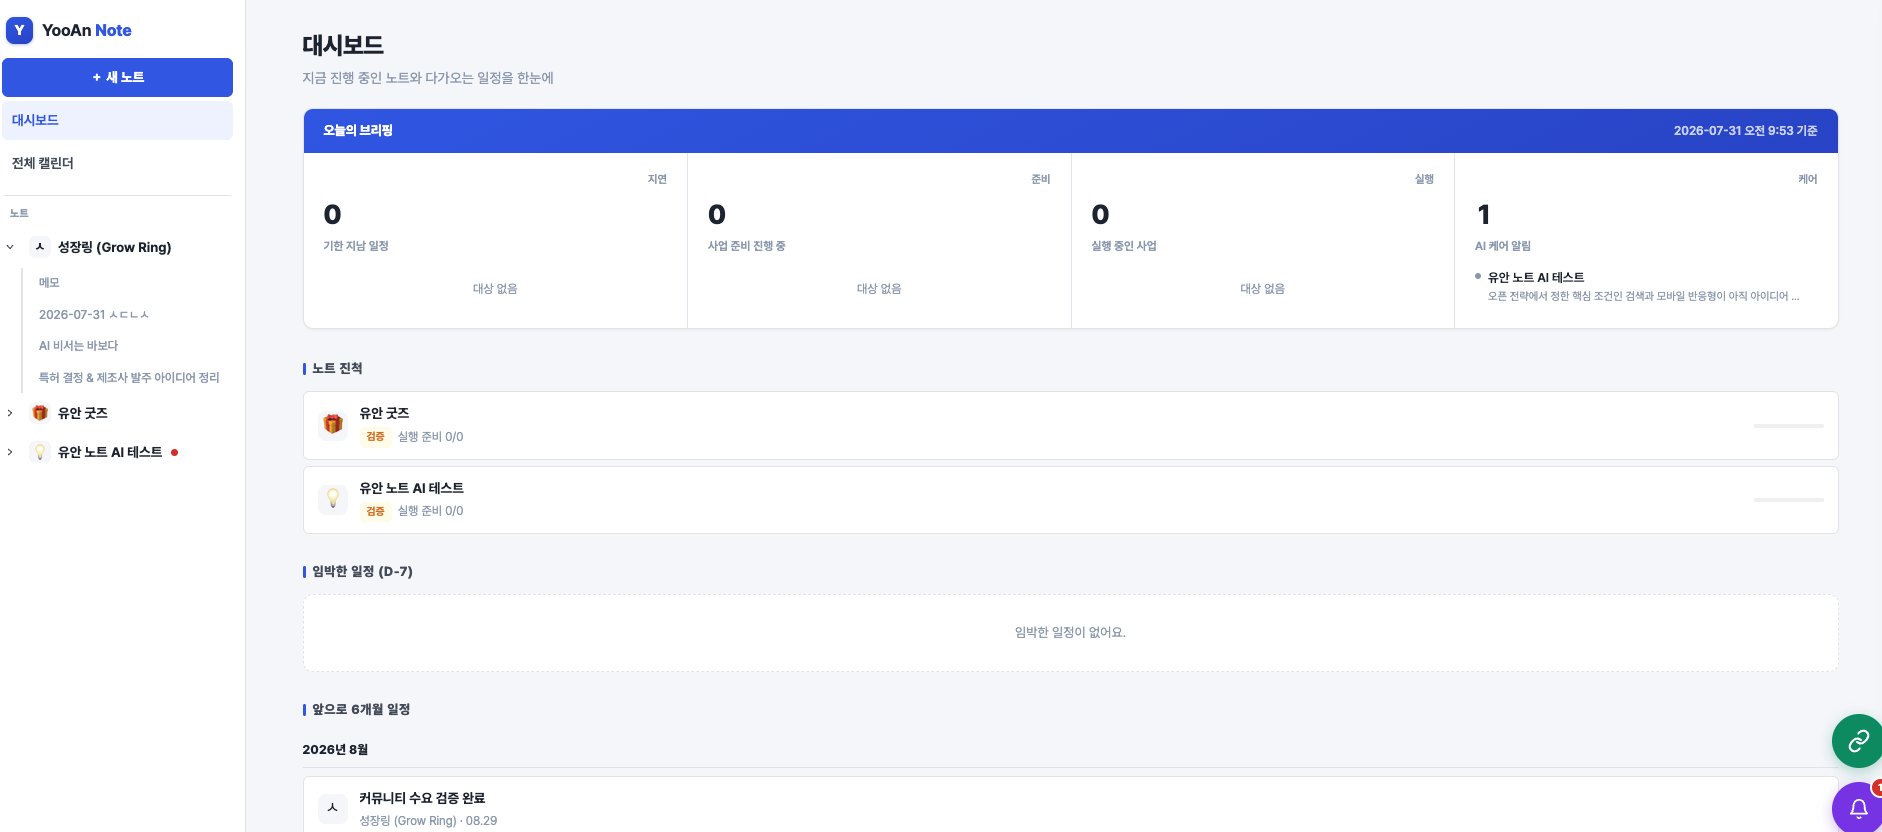Open 특허 결정 & 제조사 발주 아이디어 정리 note
Screen dimensions: 1882x832
point(129,378)
